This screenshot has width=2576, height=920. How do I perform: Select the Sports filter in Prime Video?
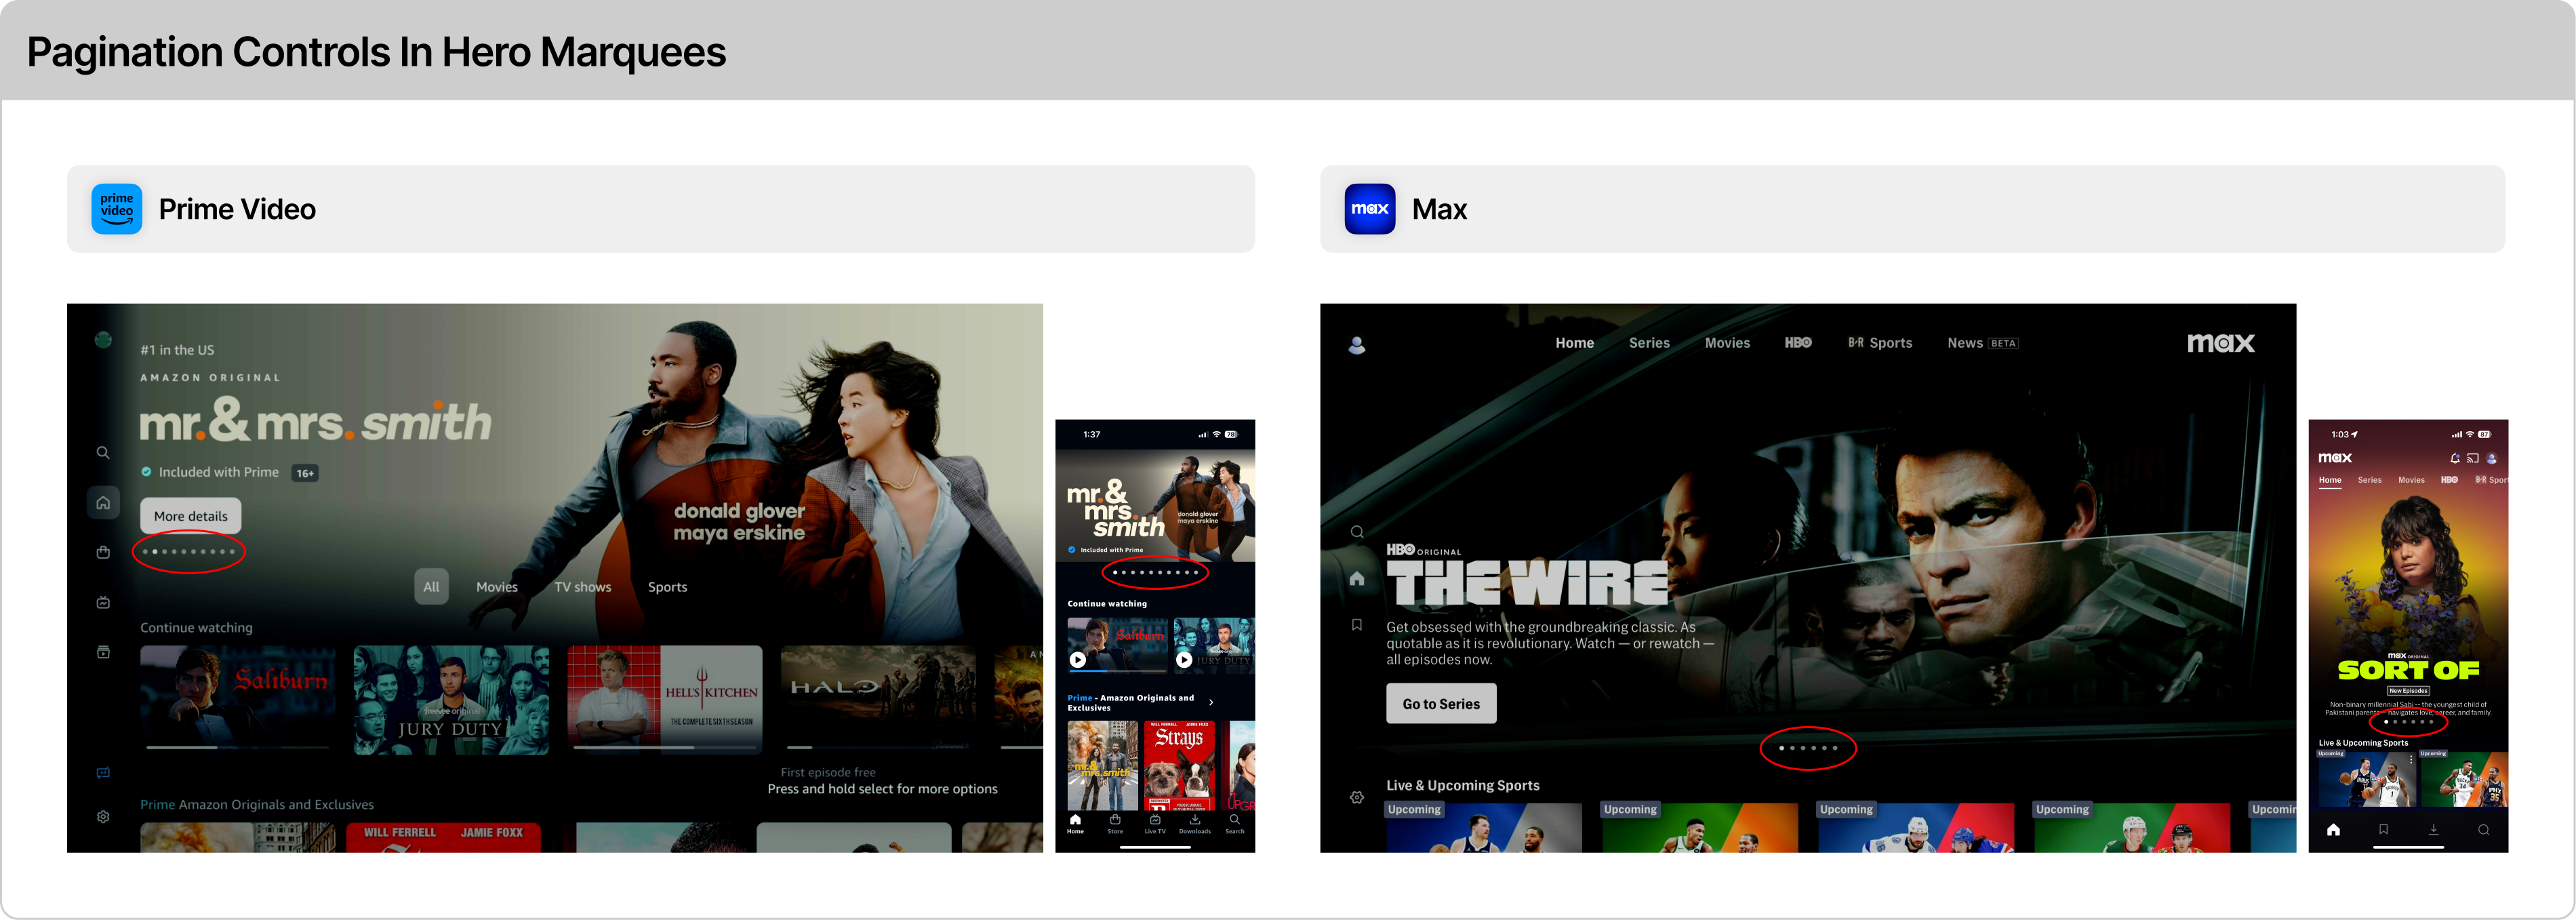(667, 587)
